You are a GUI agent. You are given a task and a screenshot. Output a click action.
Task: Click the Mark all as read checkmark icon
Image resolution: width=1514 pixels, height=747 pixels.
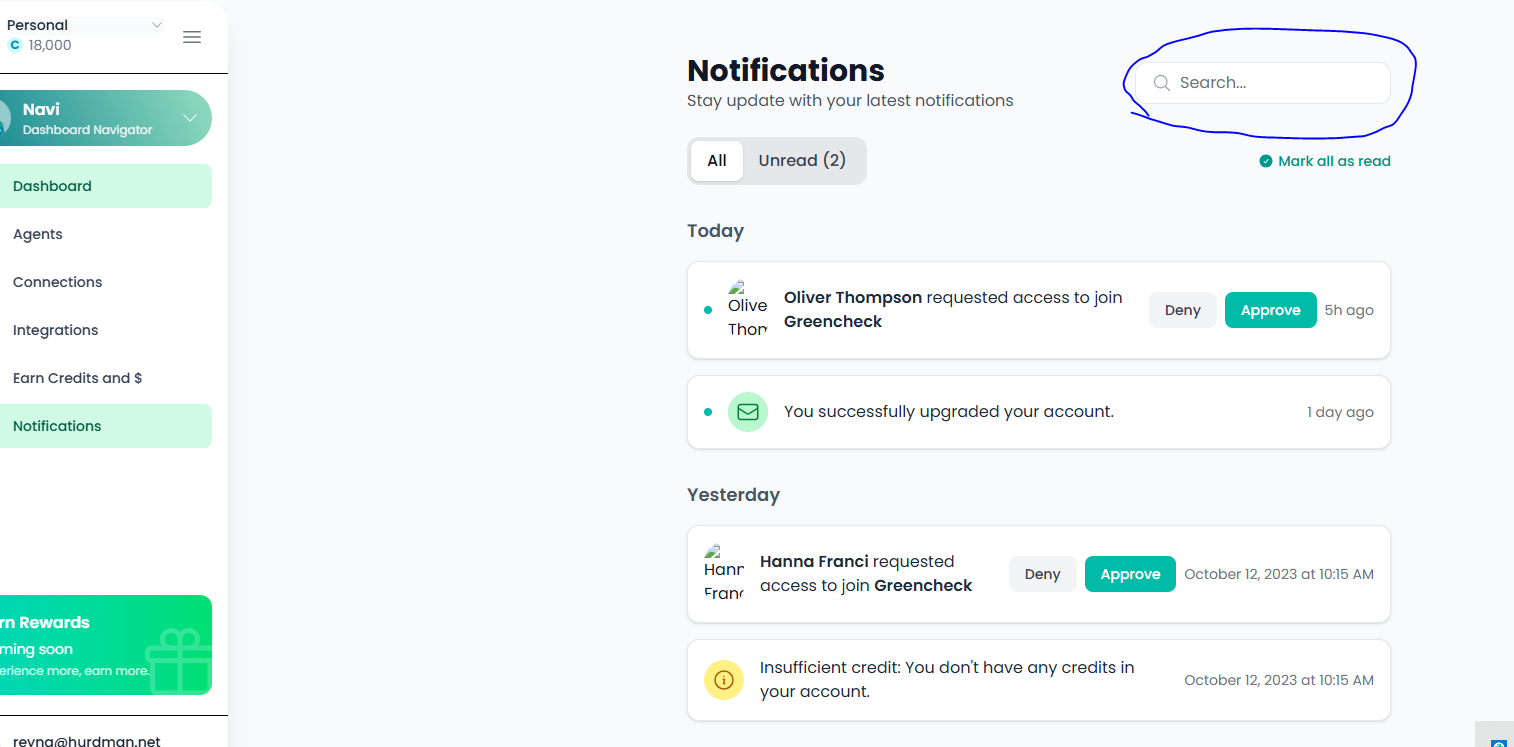pos(1266,161)
